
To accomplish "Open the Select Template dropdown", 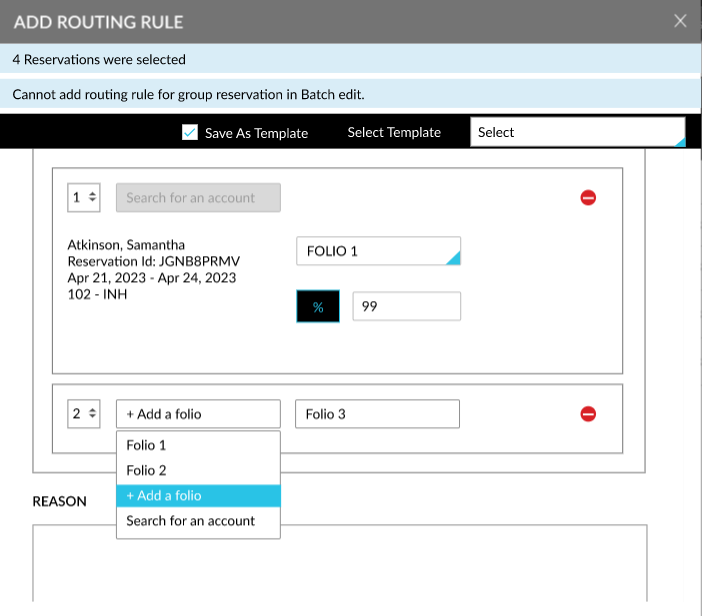I will (578, 132).
